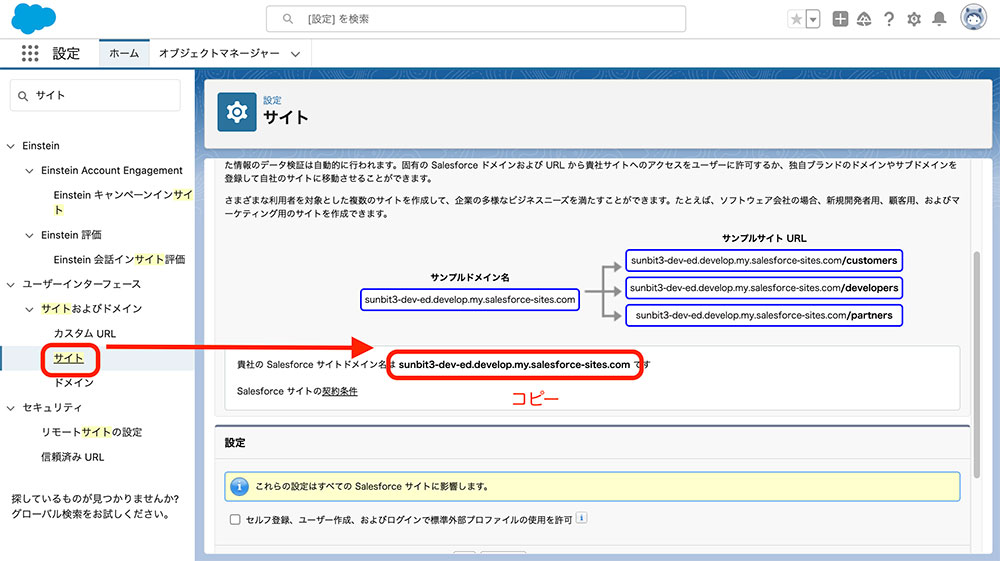Open the オブジェクトマネージャー tab dropdown chevron

pyautogui.click(x=295, y=54)
